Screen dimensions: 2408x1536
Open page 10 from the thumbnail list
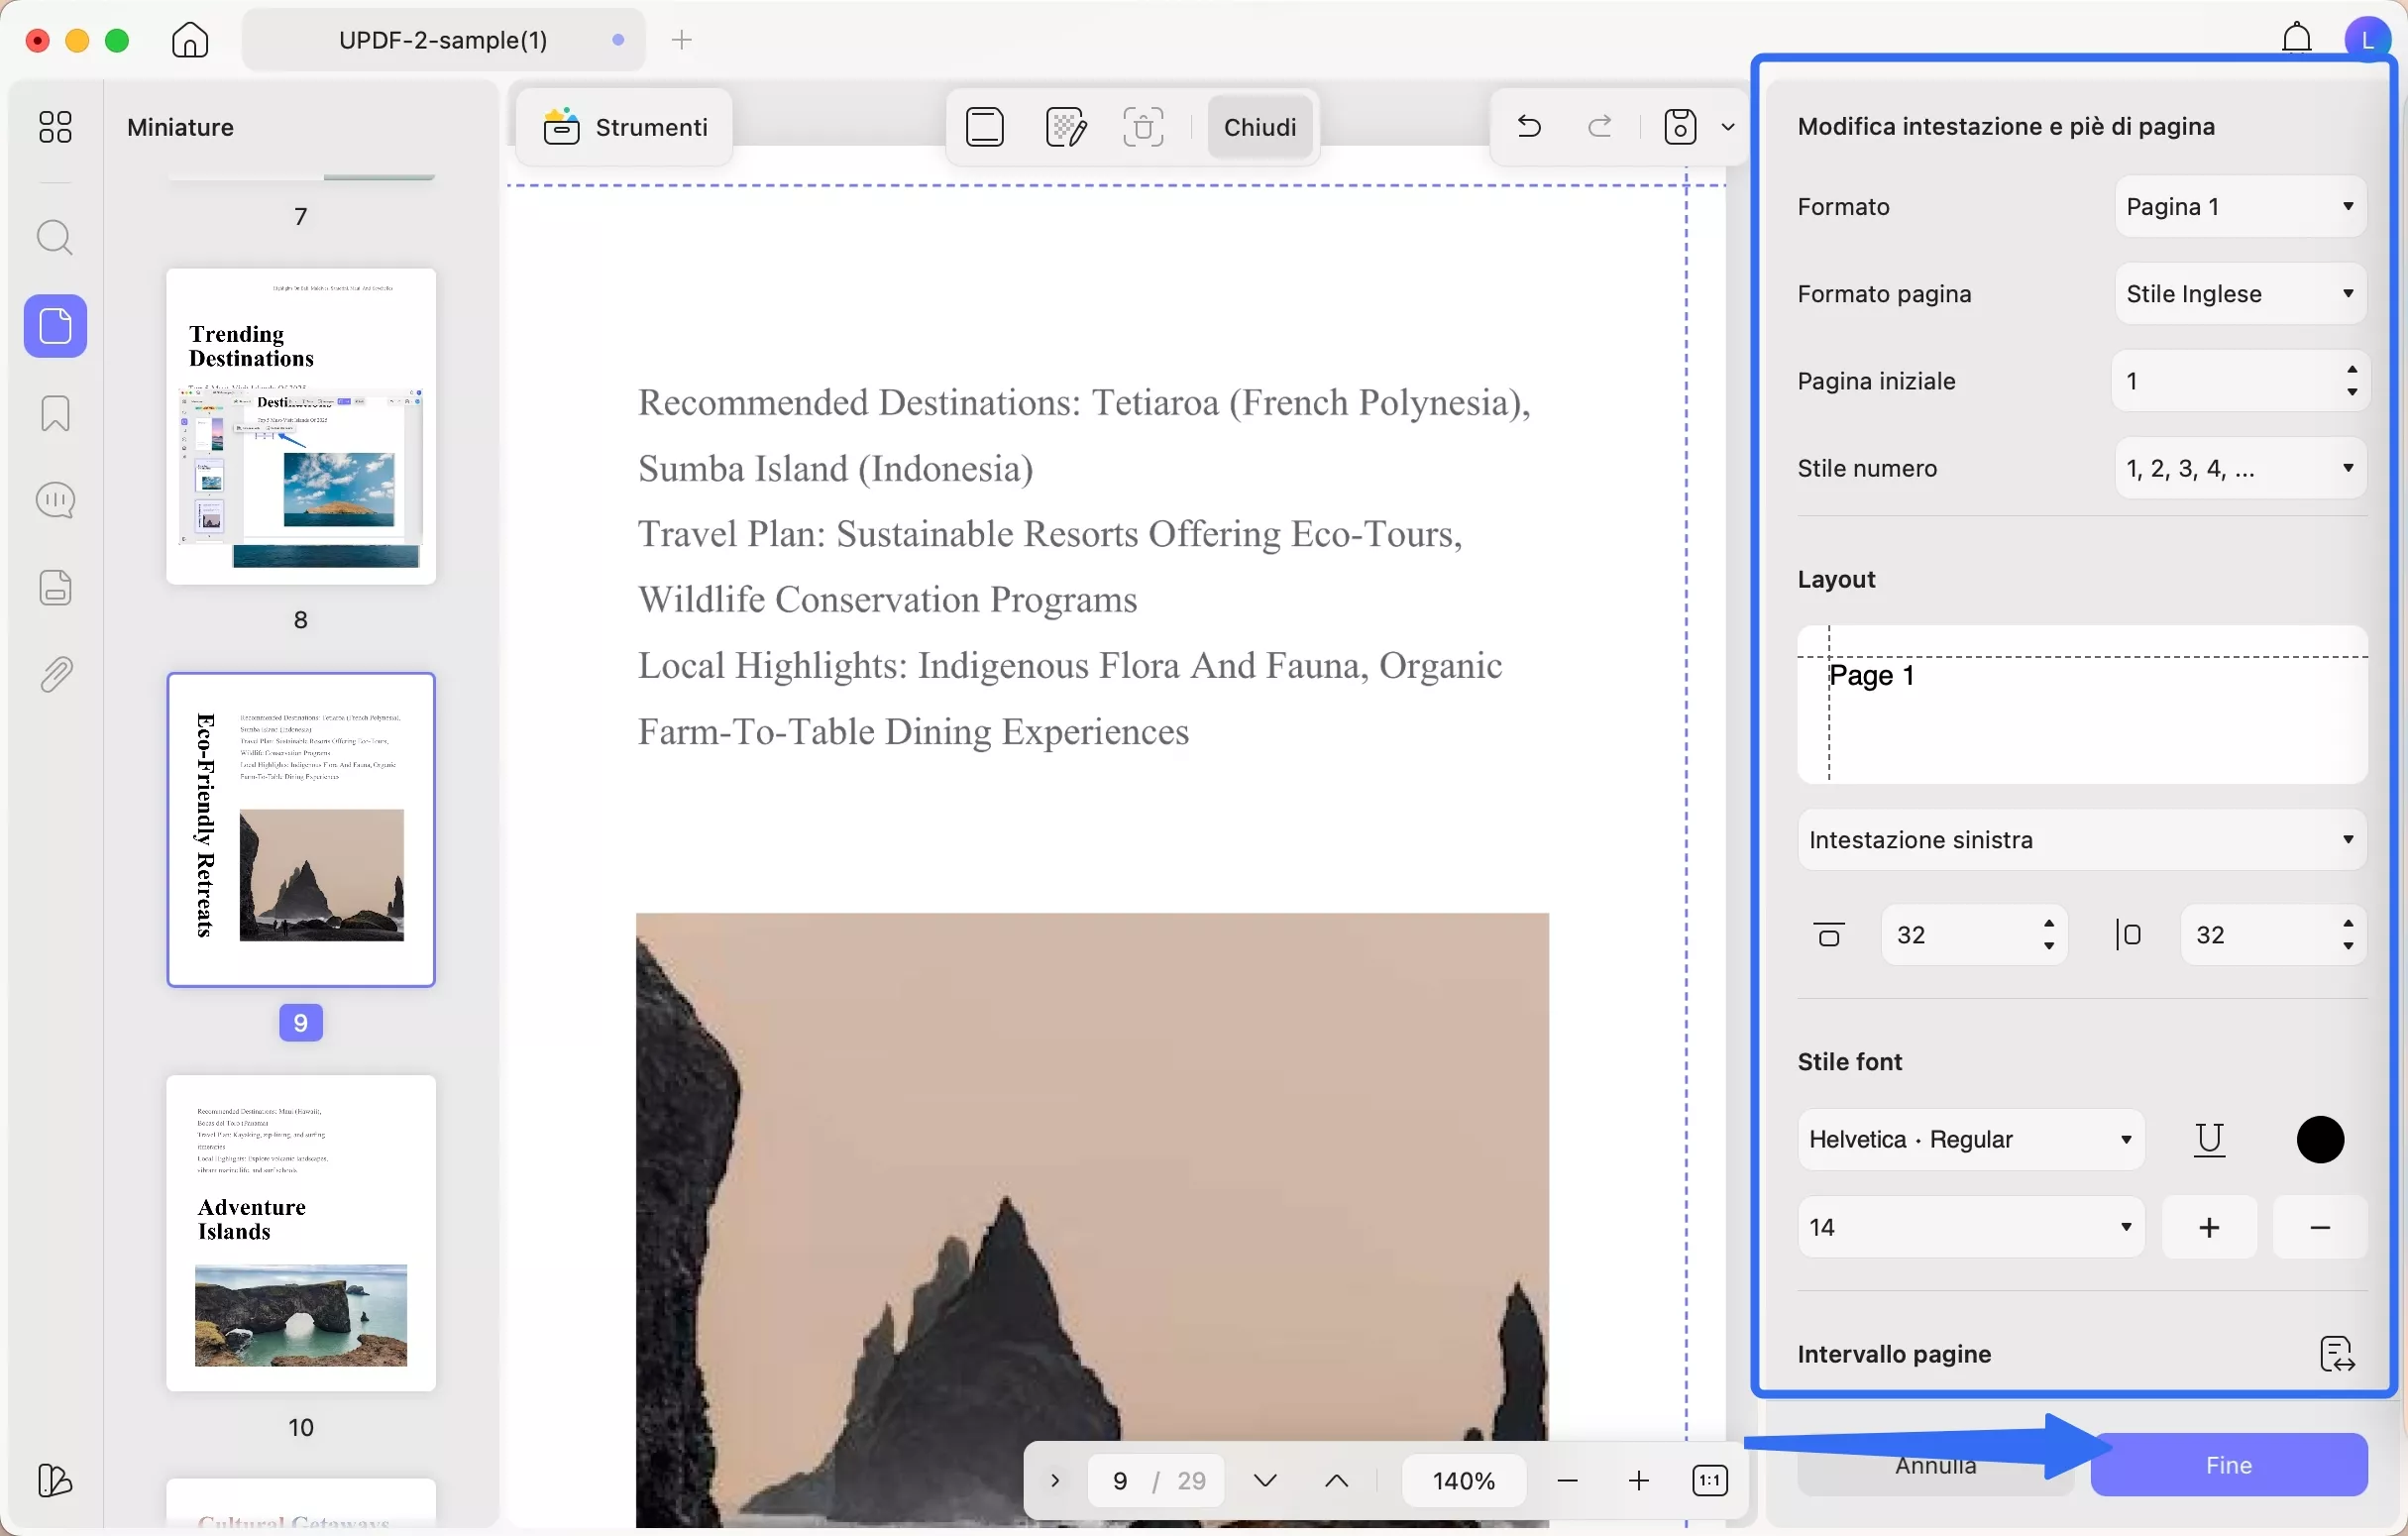point(301,1235)
